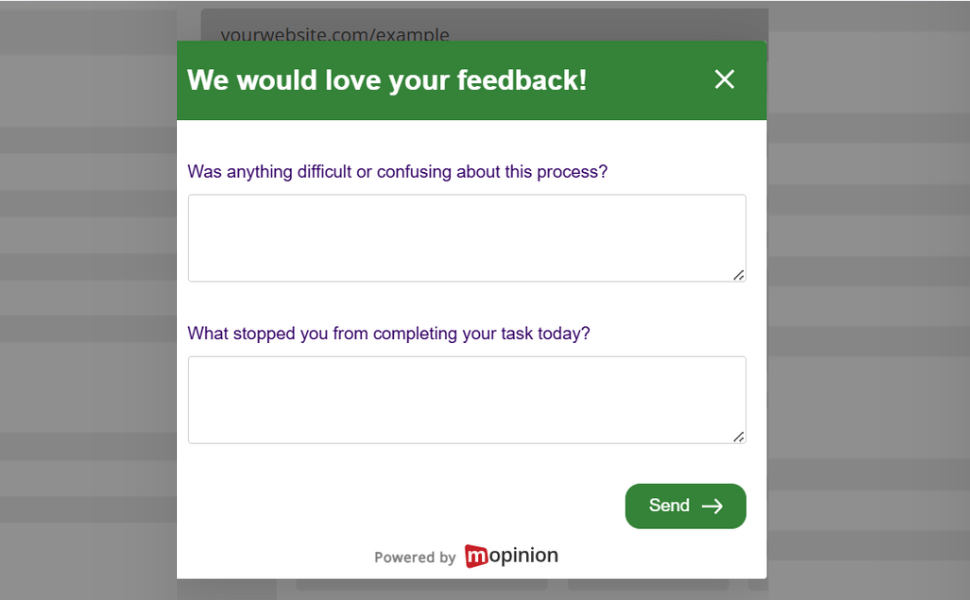Click the Send button label text
The image size is (970, 600).
point(669,506)
